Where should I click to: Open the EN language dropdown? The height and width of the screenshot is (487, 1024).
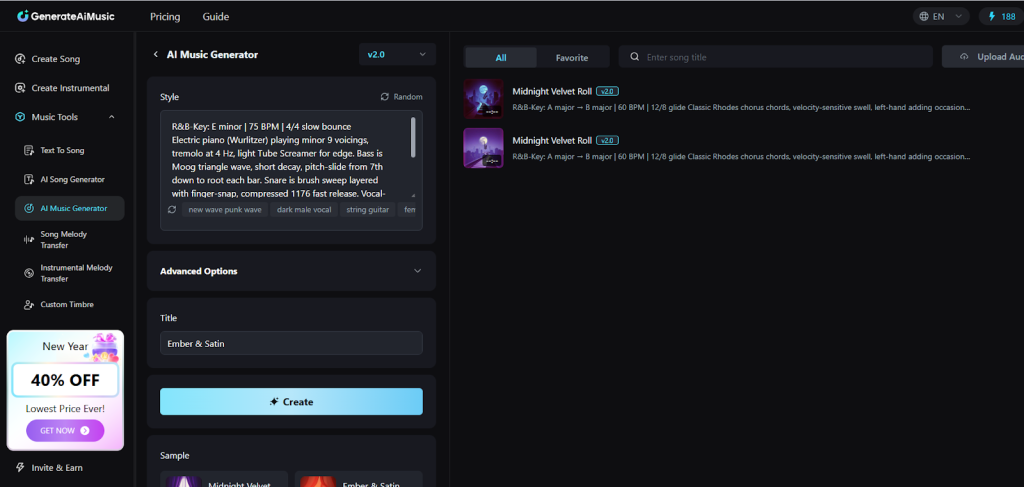coord(941,16)
